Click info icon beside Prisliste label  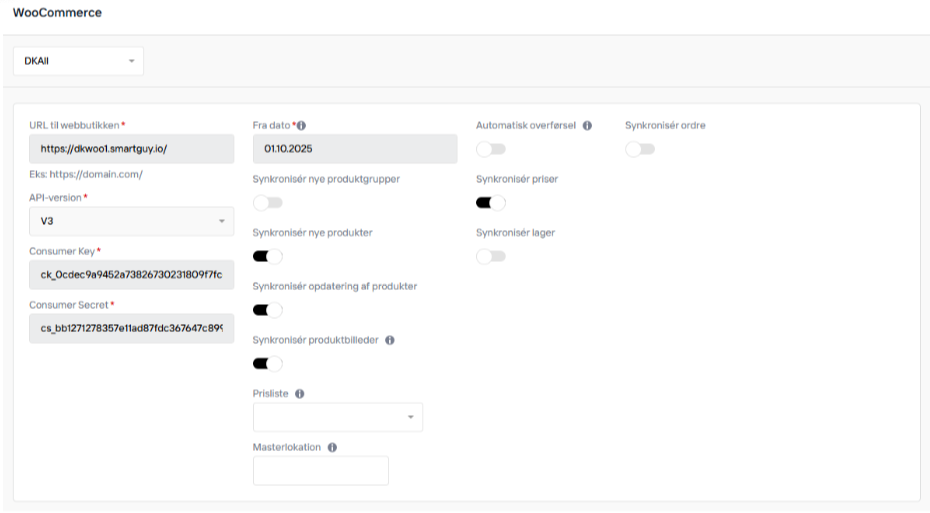click(300, 394)
